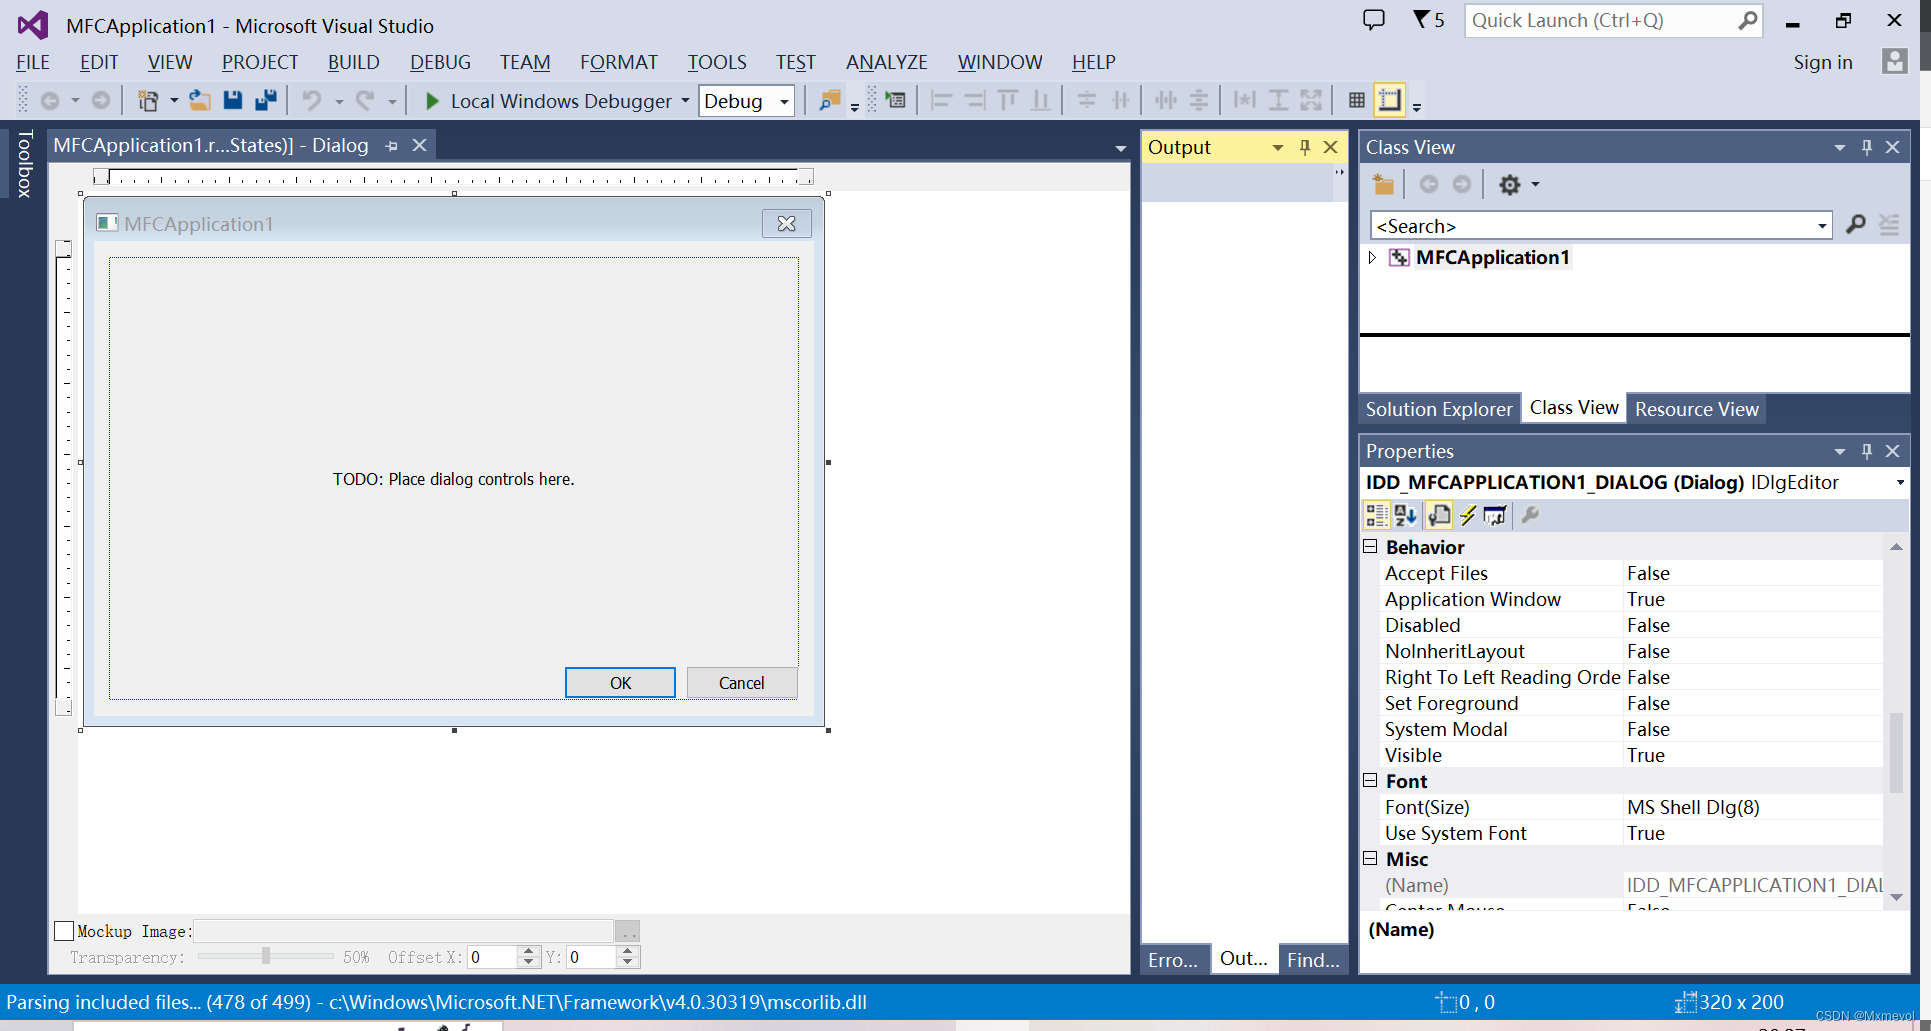Open the Class View search dropdown
This screenshot has height=1031, width=1931.
(1822, 226)
